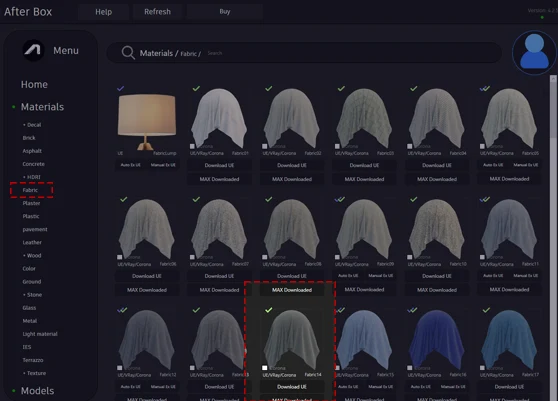Click the green checkmark on Fabric13 card

click(x=196, y=310)
